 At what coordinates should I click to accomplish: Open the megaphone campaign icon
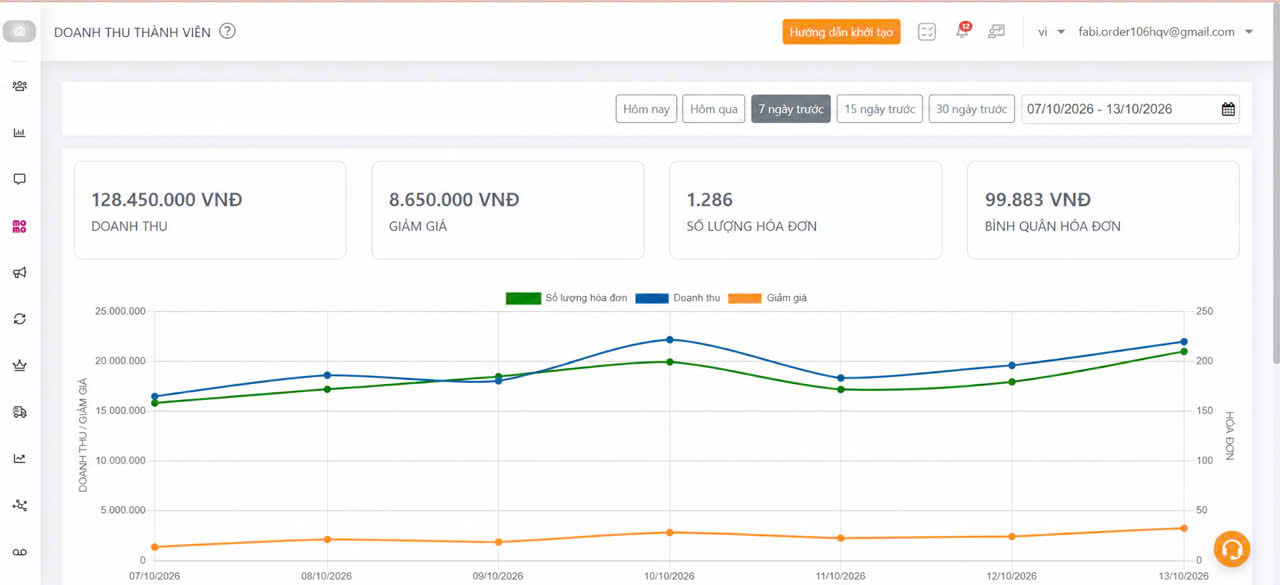point(19,273)
